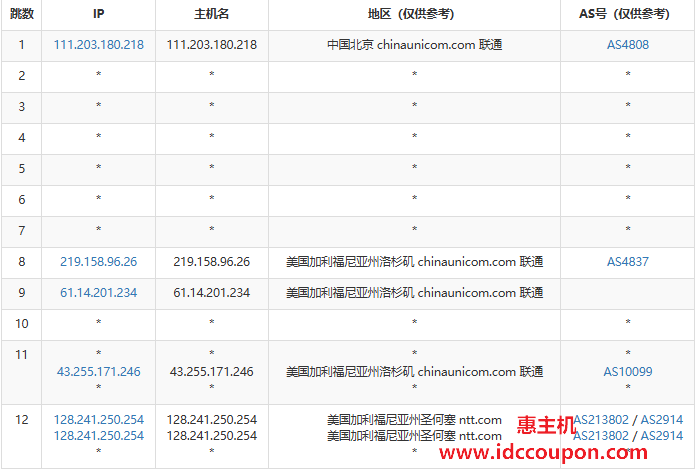Image resolution: width=695 pixels, height=470 pixels.
Task: Open IP link 43.255.171.246
Action: [x=98, y=372]
